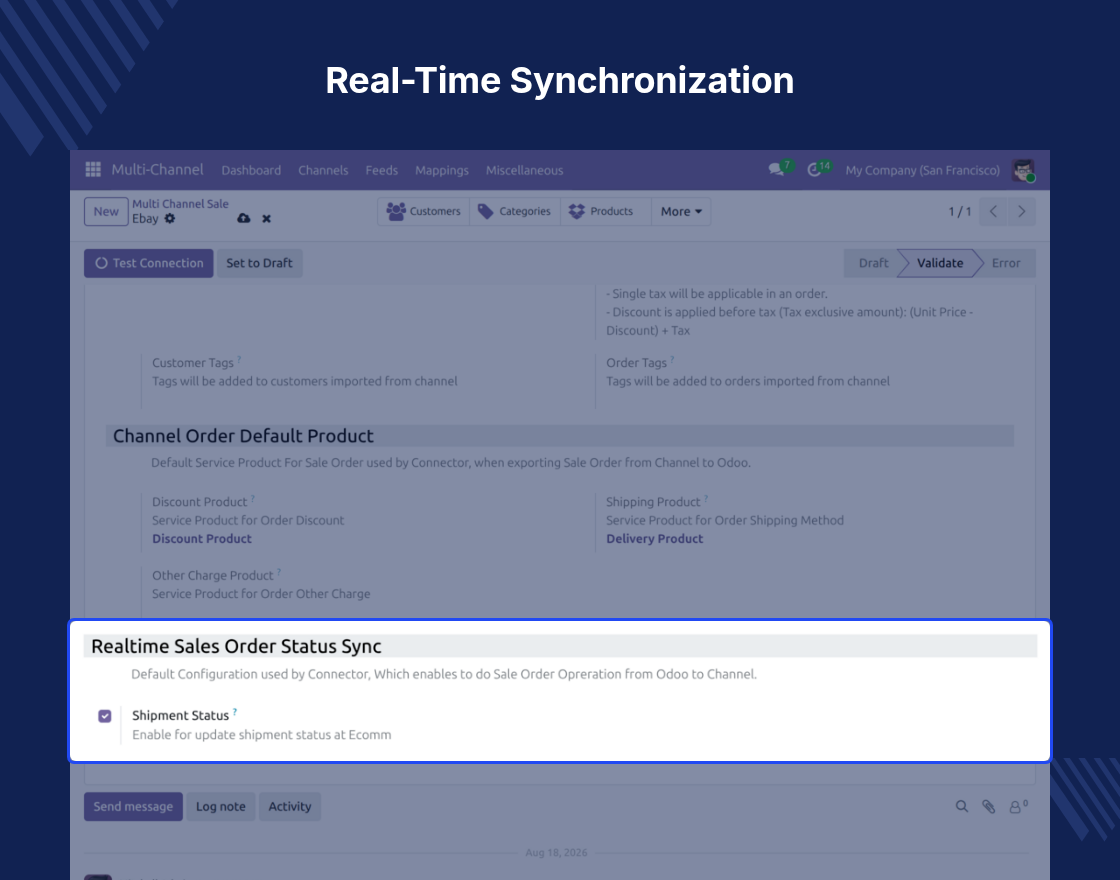Click the gear icon next to Ebay
The image size is (1120, 880).
pos(170,219)
